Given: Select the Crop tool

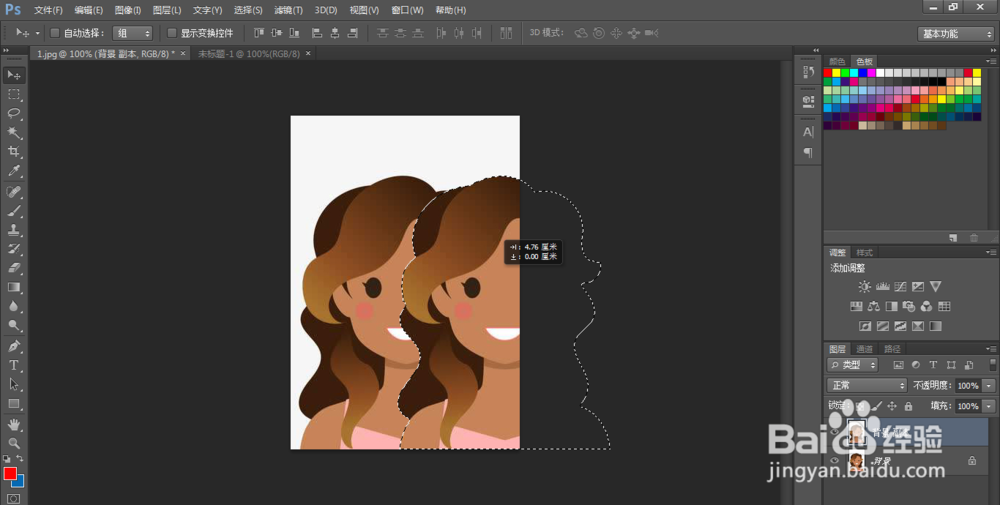Looking at the screenshot, I should click(x=13, y=152).
